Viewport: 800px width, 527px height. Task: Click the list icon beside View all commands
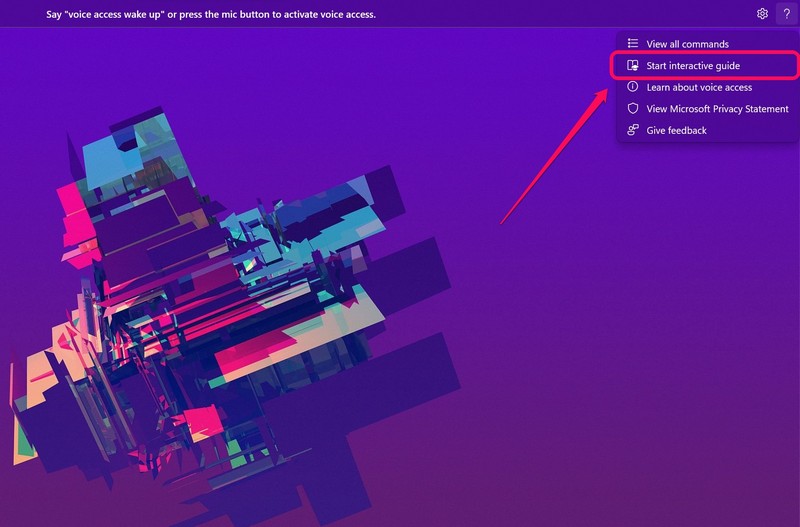632,44
